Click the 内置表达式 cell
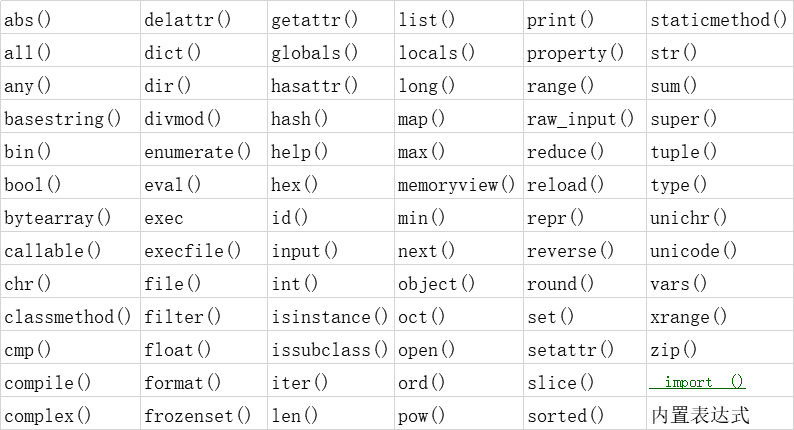The image size is (794, 430). pos(699,415)
